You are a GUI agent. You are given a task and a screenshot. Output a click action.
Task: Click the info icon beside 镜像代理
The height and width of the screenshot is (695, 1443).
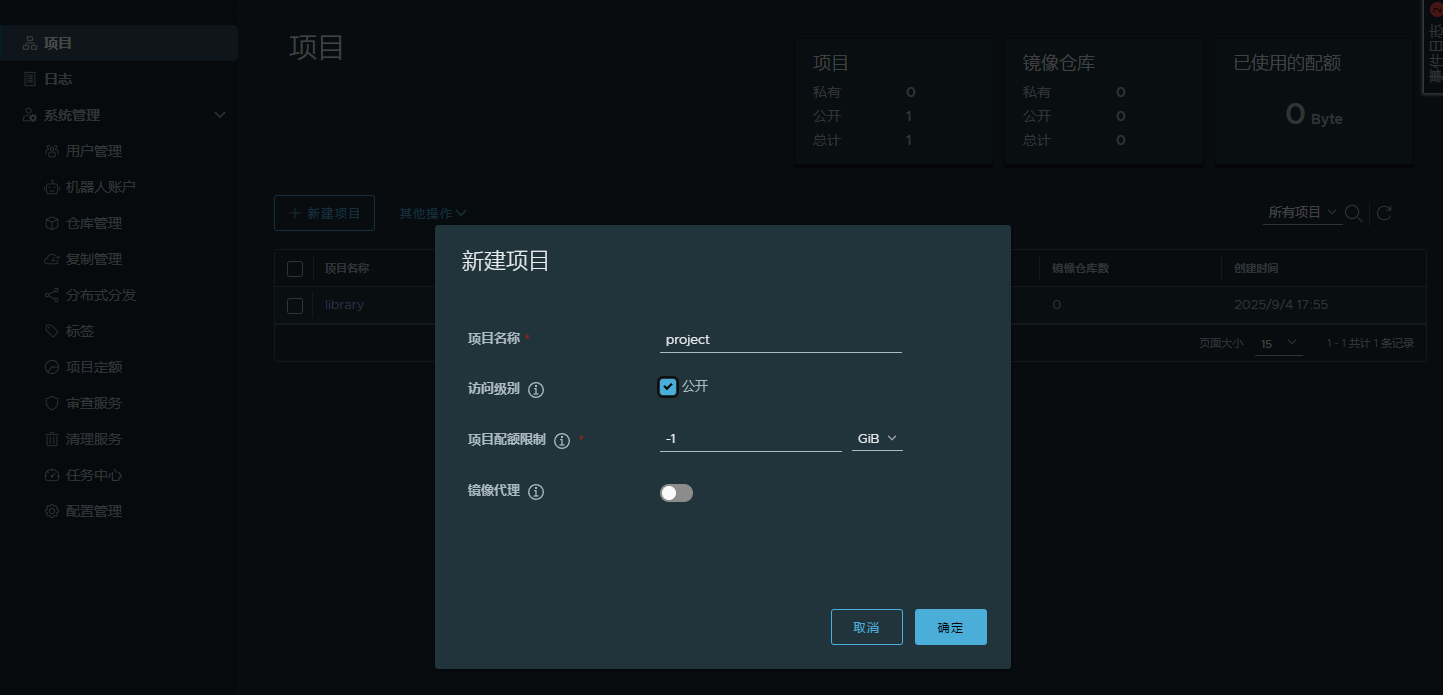pos(536,492)
